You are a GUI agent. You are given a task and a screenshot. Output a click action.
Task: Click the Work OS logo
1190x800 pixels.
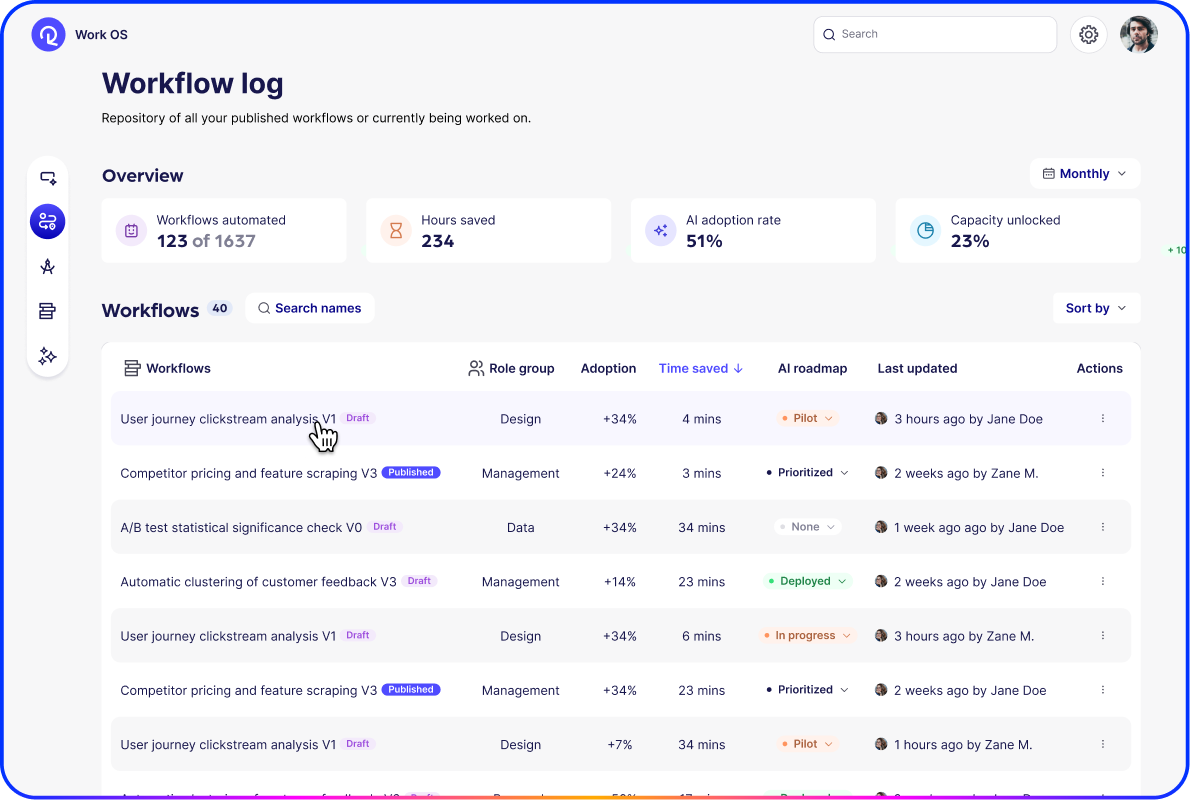[48, 34]
